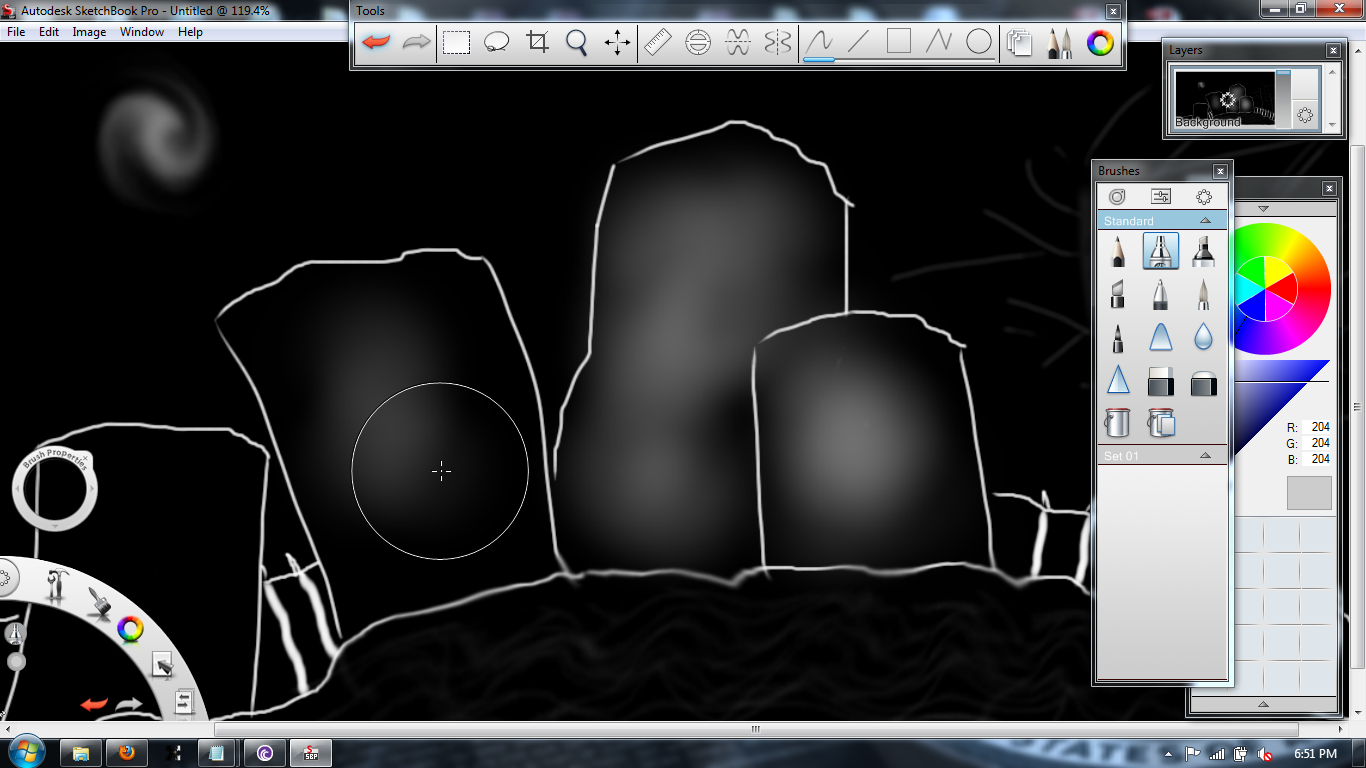Pick the Blur waterdrop brush
The width and height of the screenshot is (1366, 768).
(1203, 337)
